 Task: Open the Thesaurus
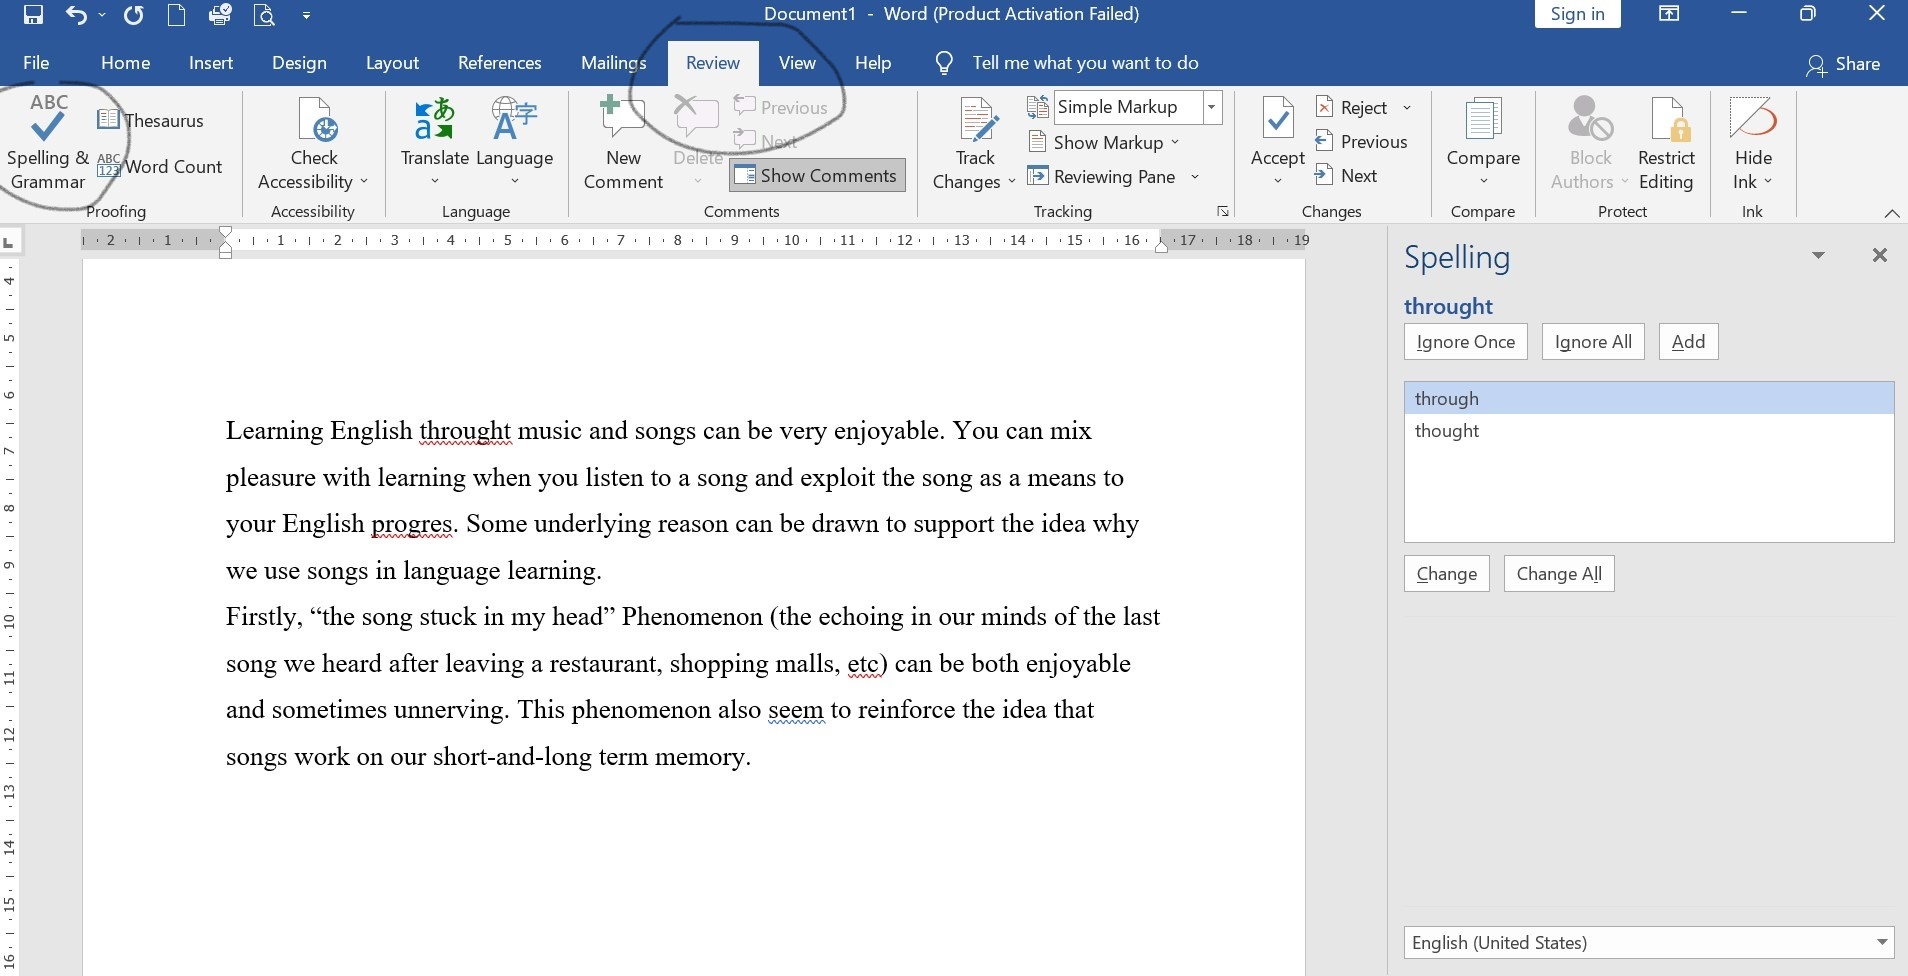tap(150, 120)
